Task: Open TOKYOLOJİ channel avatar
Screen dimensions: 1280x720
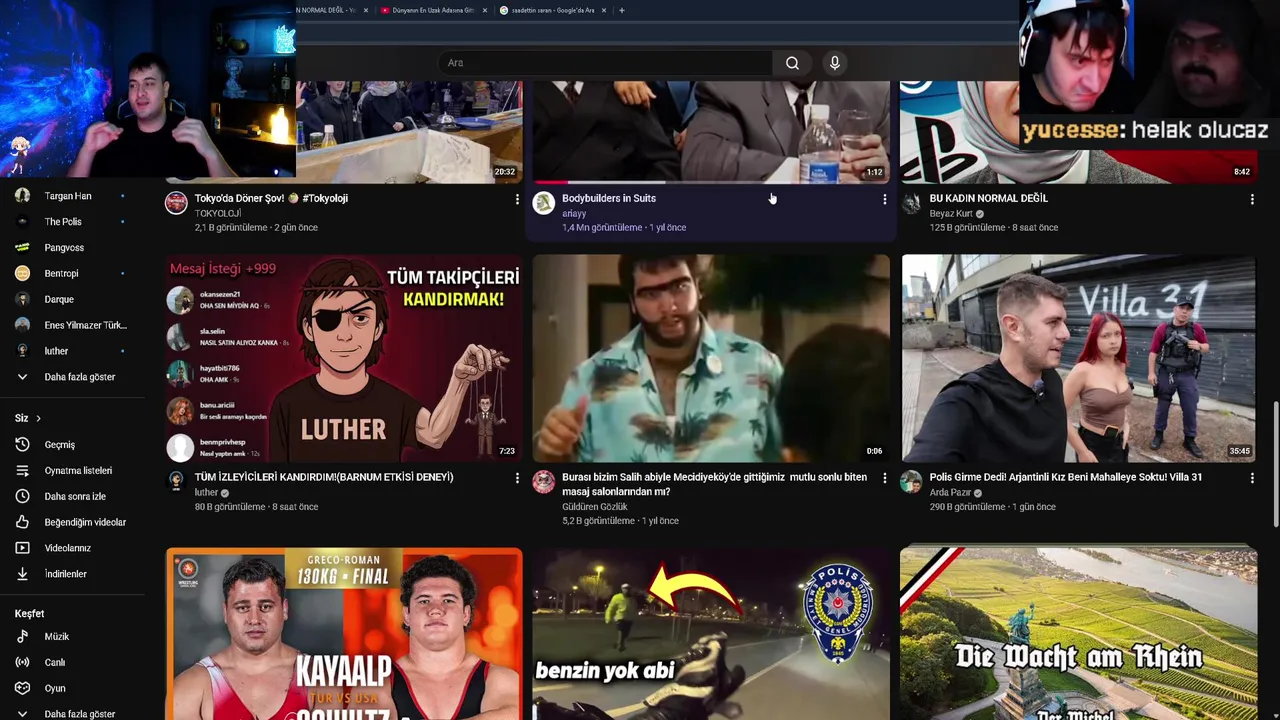Action: click(176, 204)
